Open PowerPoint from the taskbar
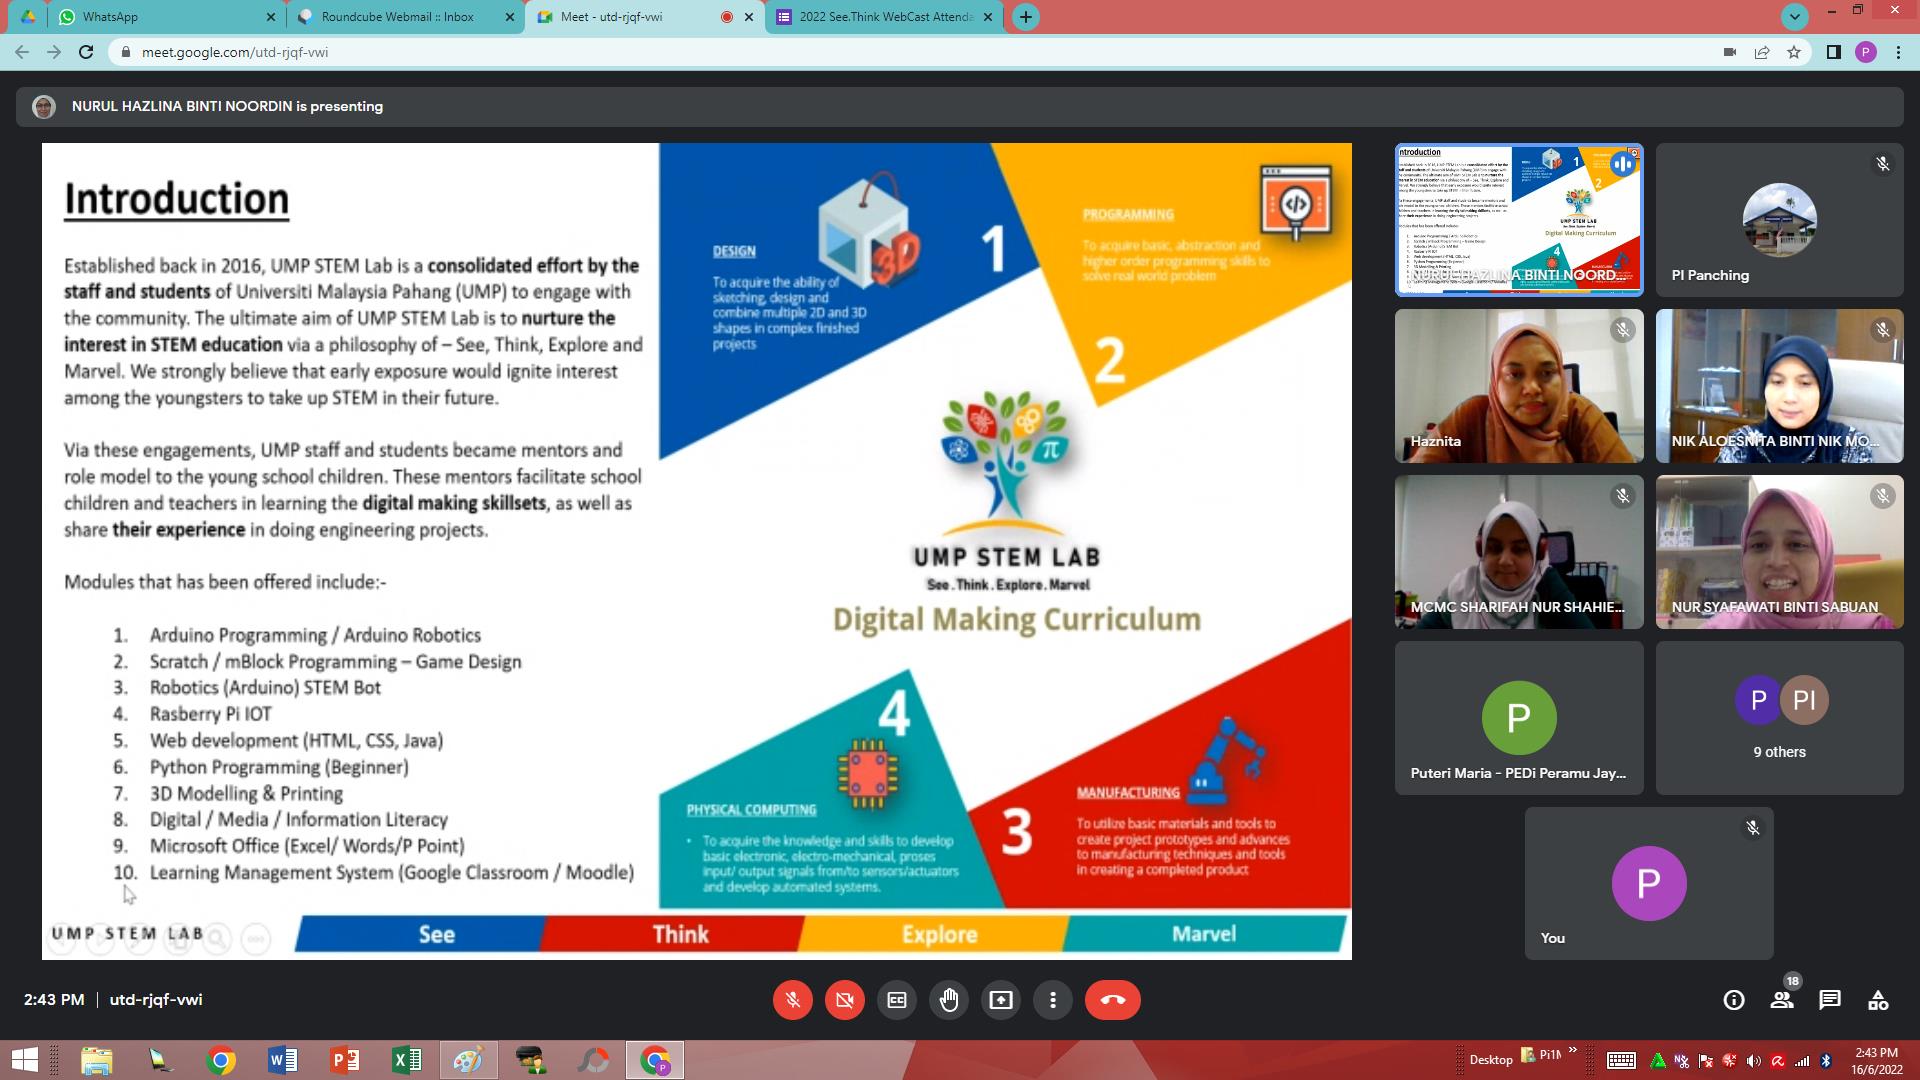The width and height of the screenshot is (1920, 1080). click(x=345, y=1060)
